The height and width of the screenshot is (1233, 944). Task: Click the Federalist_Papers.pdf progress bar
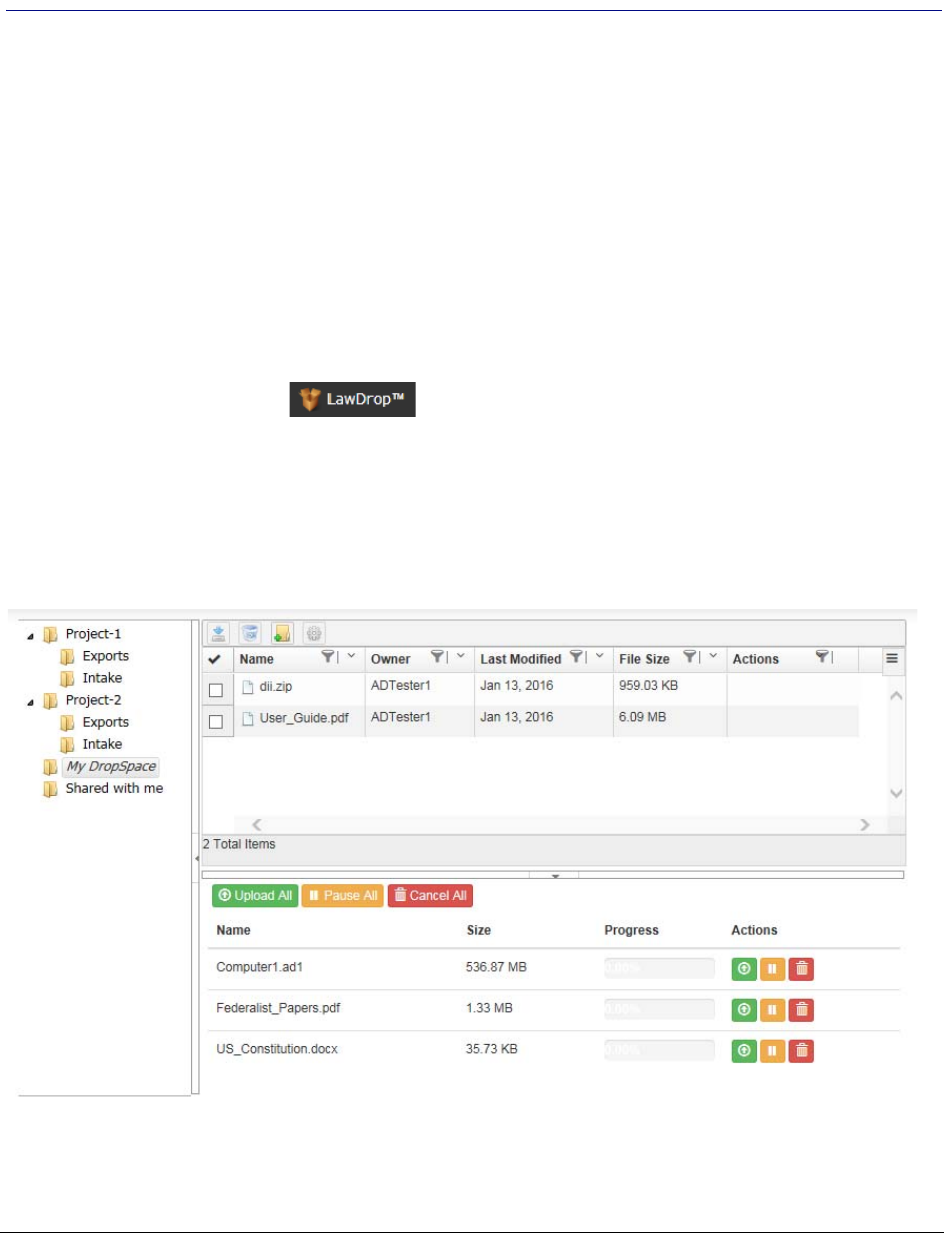pyautogui.click(x=659, y=1009)
